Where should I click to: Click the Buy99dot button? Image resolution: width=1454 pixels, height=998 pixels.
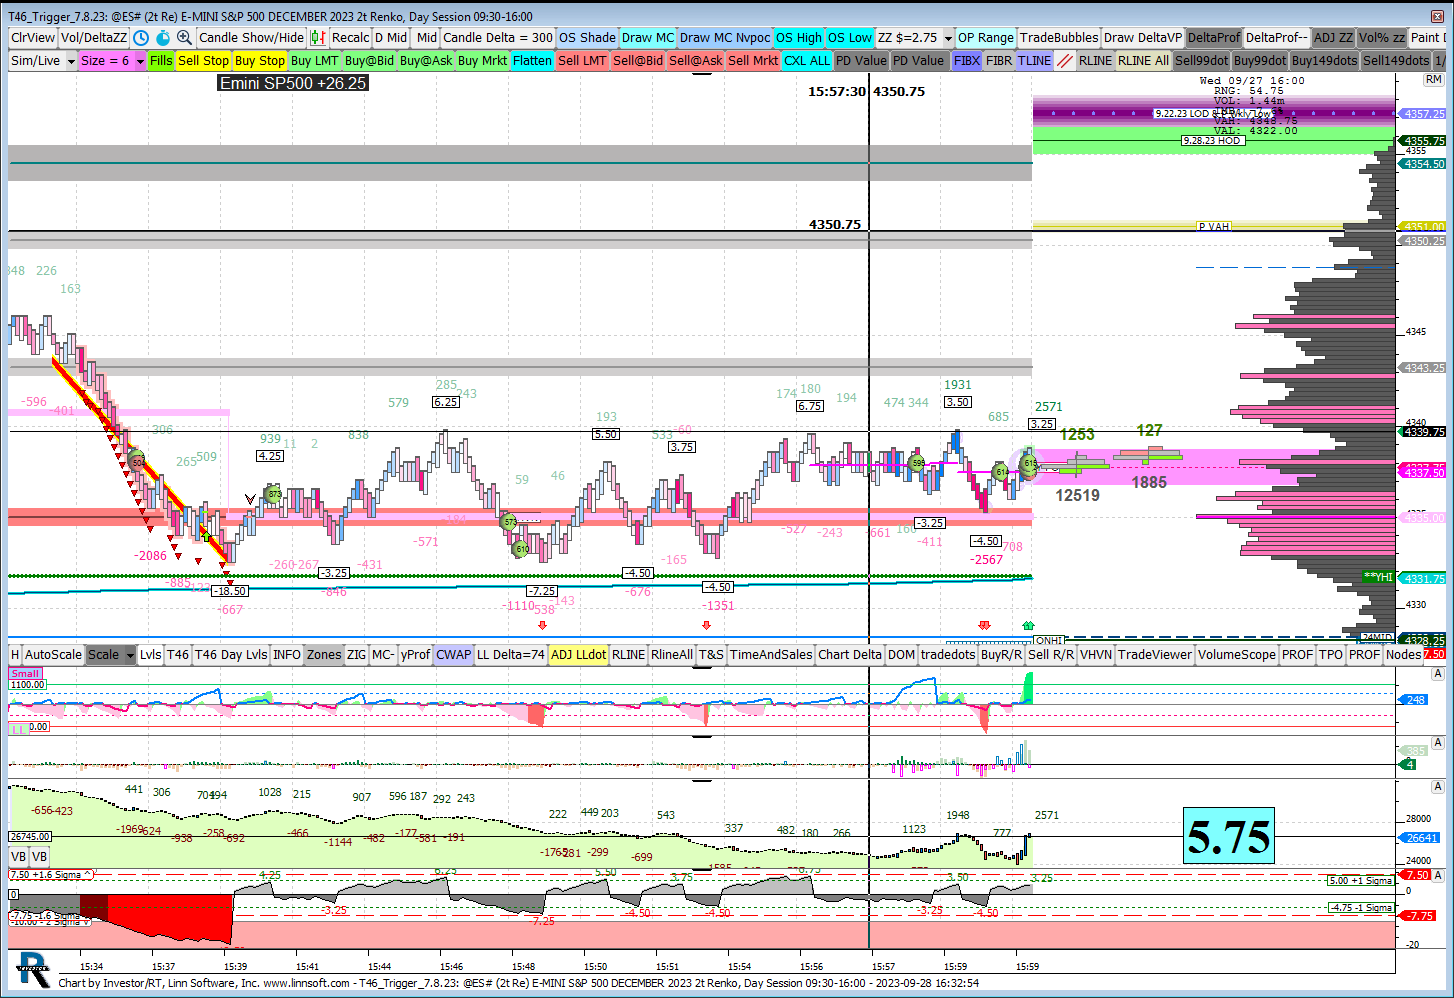1260,60
